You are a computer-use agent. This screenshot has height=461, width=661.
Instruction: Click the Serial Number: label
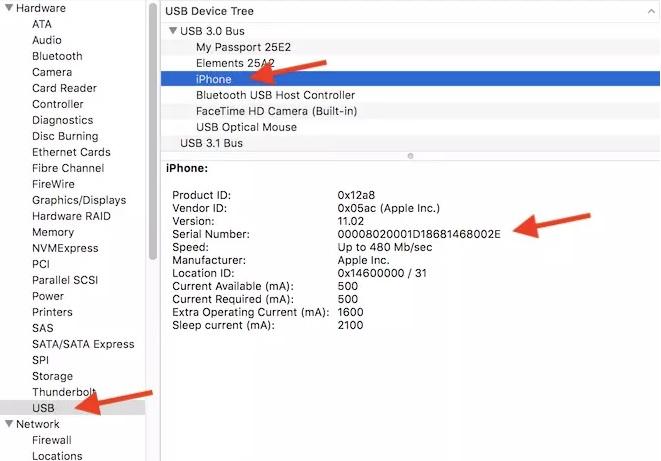click(x=211, y=234)
